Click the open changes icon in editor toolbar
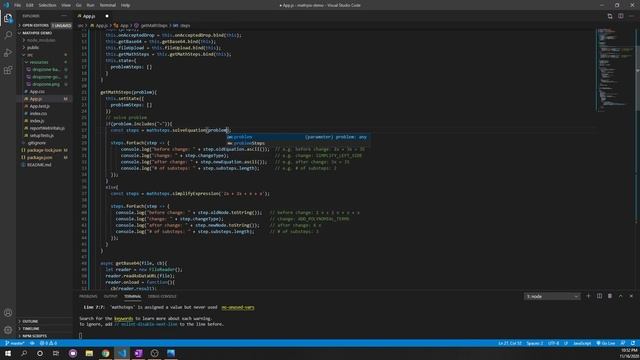This screenshot has height=360, width=640. pos(610,16)
